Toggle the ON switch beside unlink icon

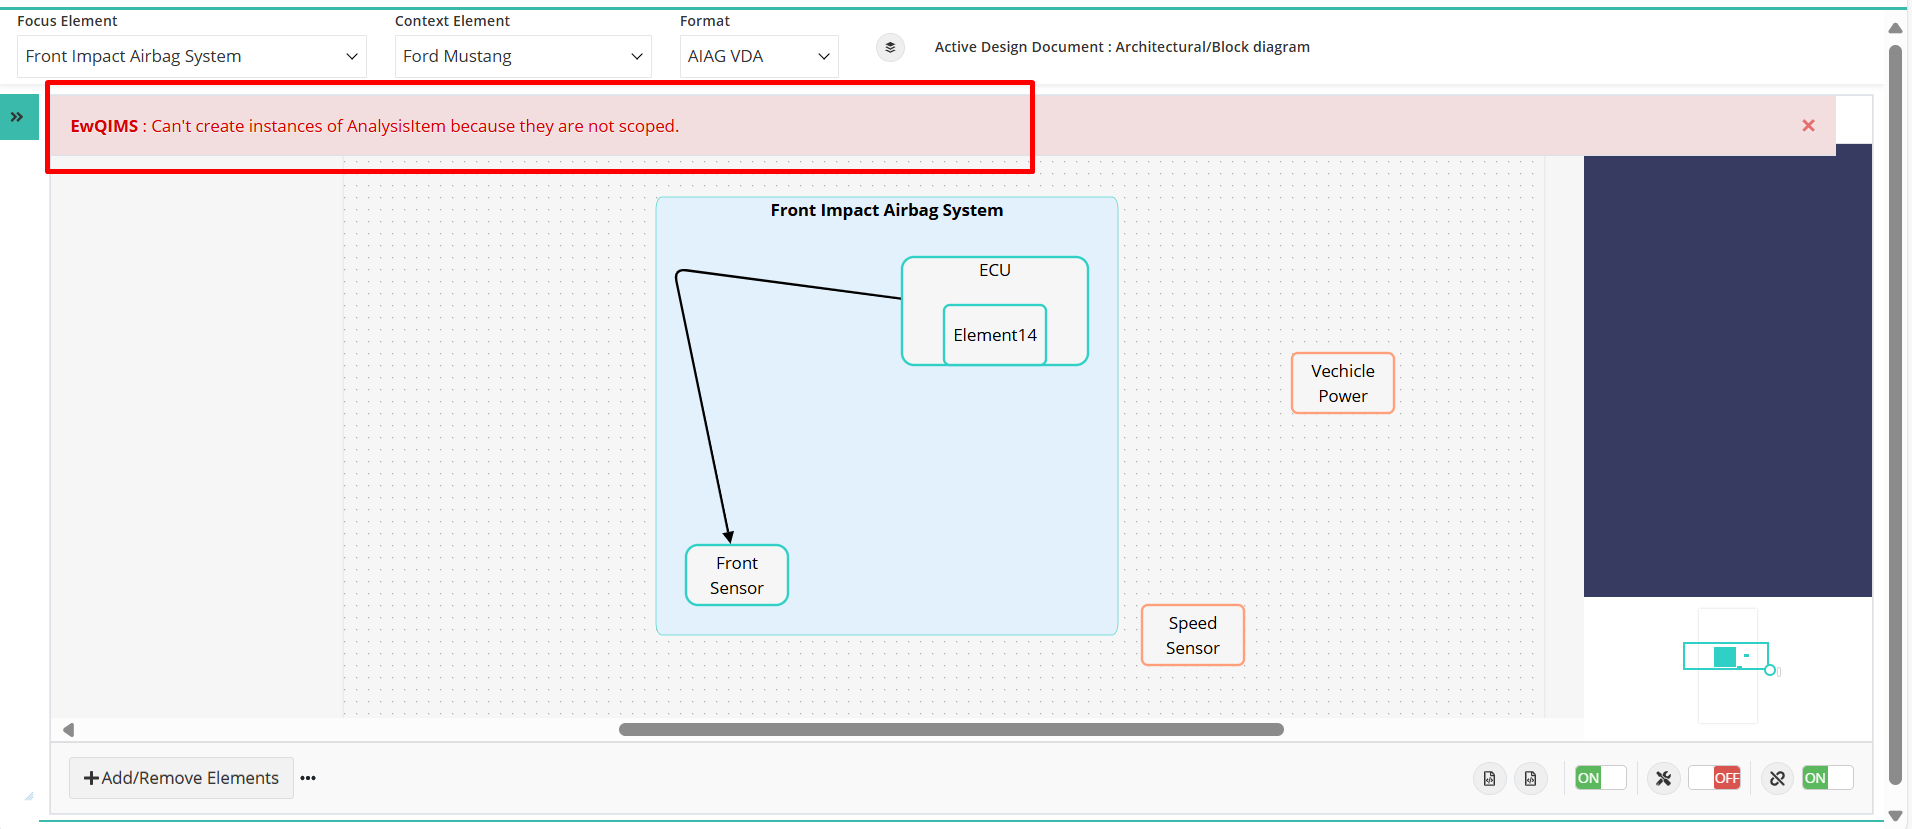pyautogui.click(x=1828, y=778)
